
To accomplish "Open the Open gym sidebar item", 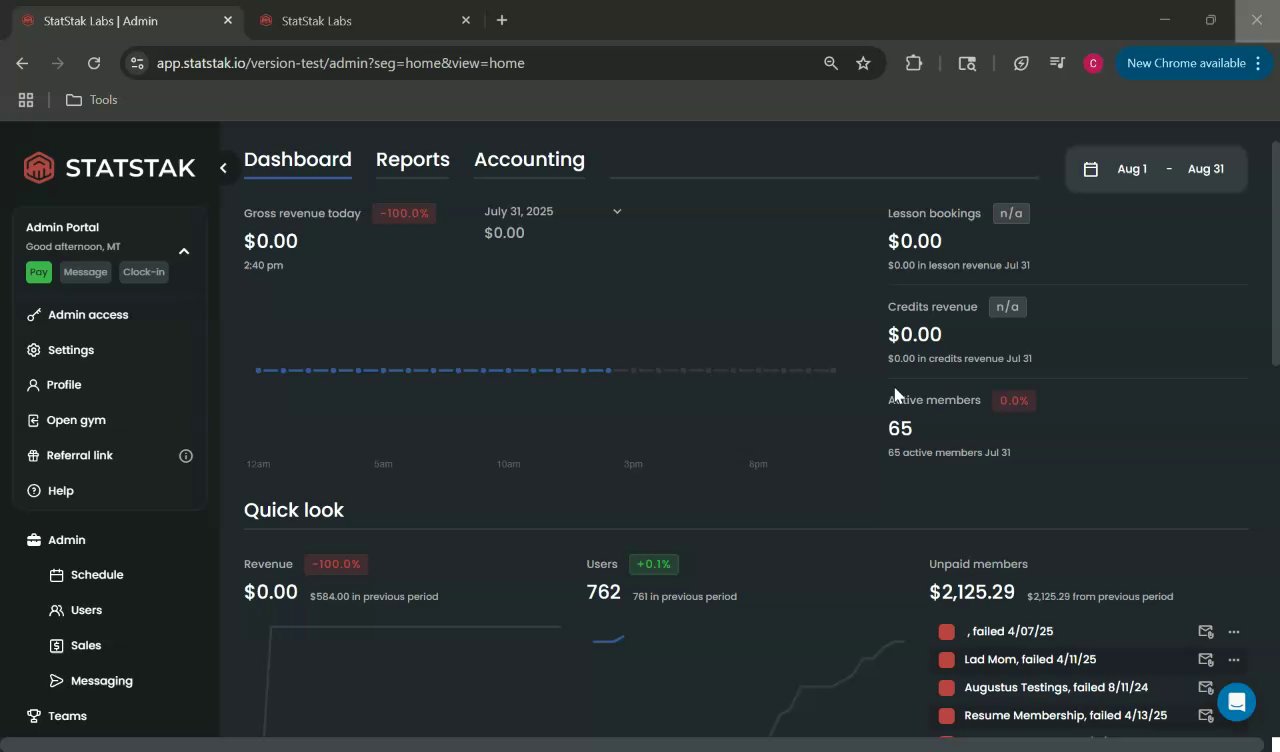I will click(x=66, y=420).
